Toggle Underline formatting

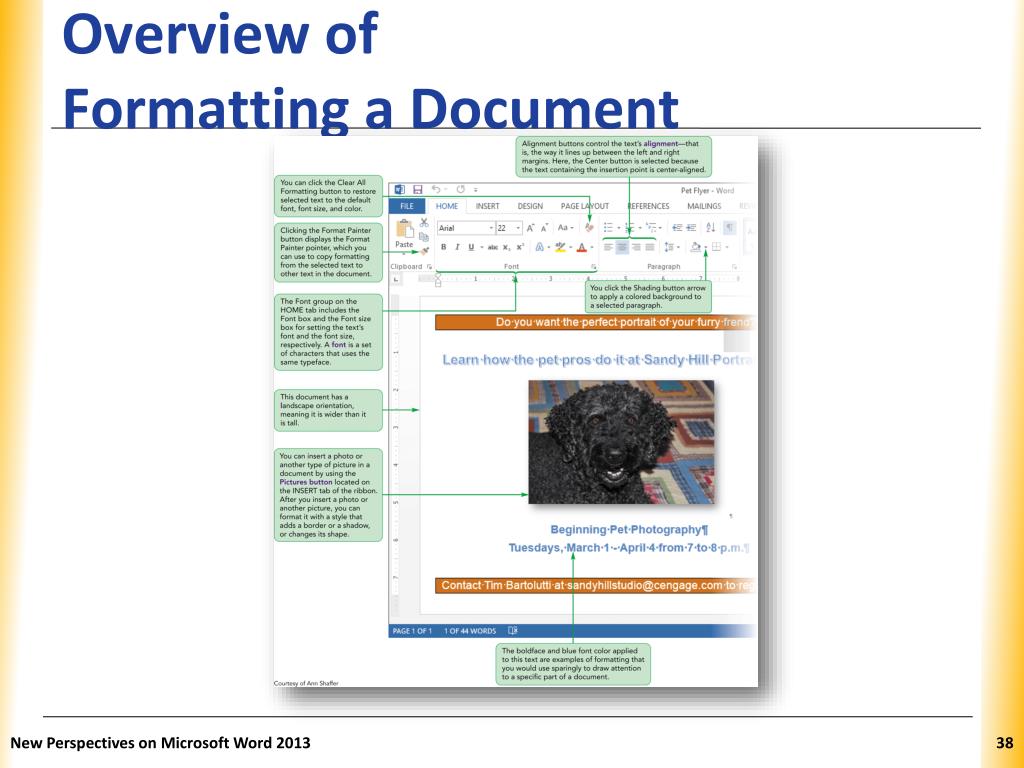[x=471, y=247]
